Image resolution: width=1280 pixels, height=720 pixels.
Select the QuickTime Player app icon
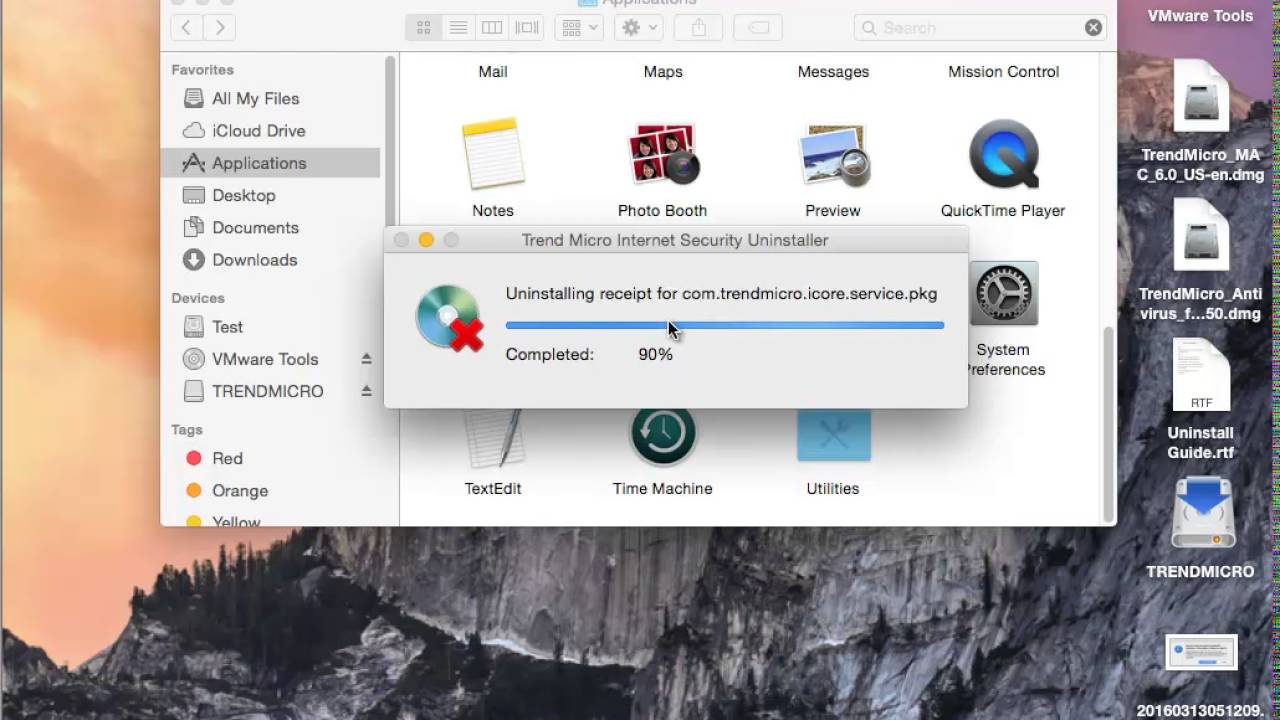tap(1003, 154)
